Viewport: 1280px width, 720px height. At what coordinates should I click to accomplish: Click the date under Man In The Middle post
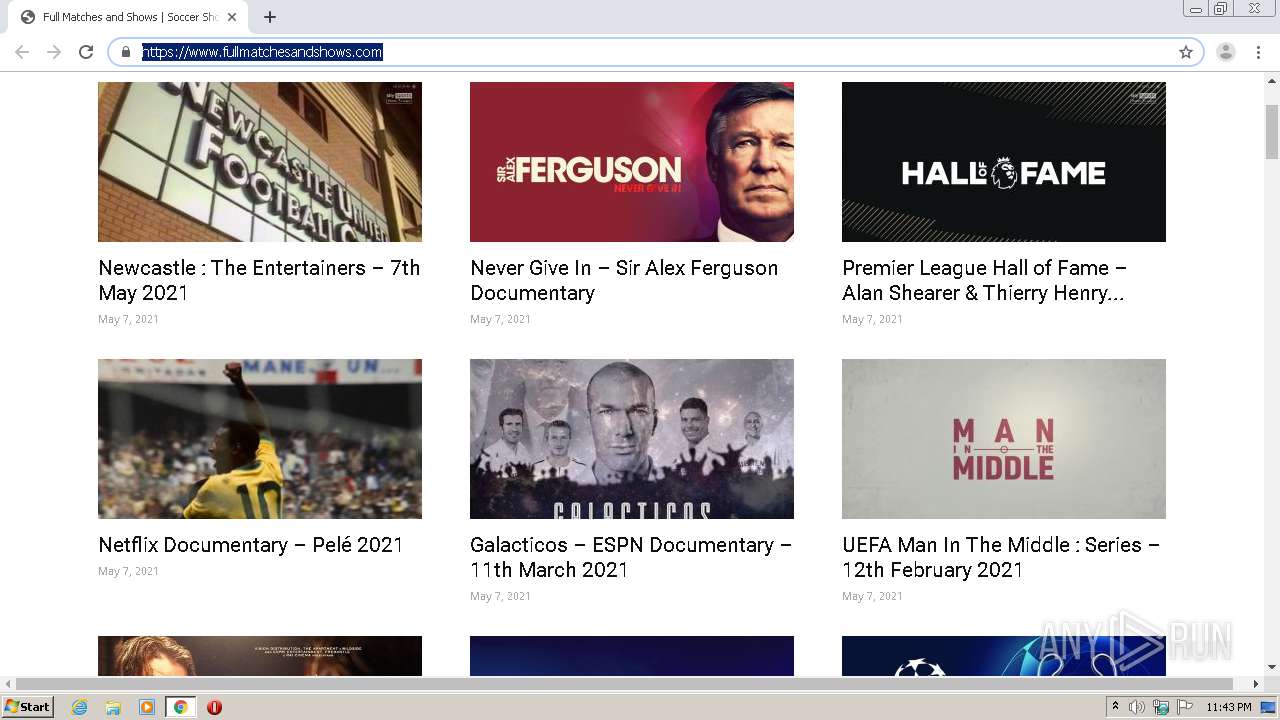[872, 596]
